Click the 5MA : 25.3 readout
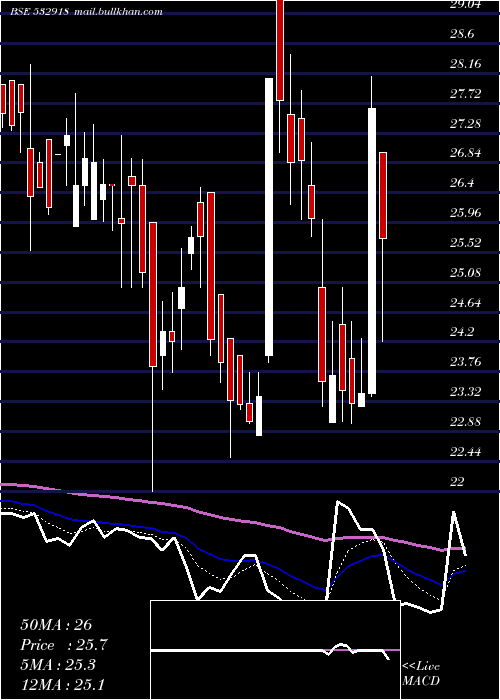The image size is (500, 700). (x=58, y=665)
